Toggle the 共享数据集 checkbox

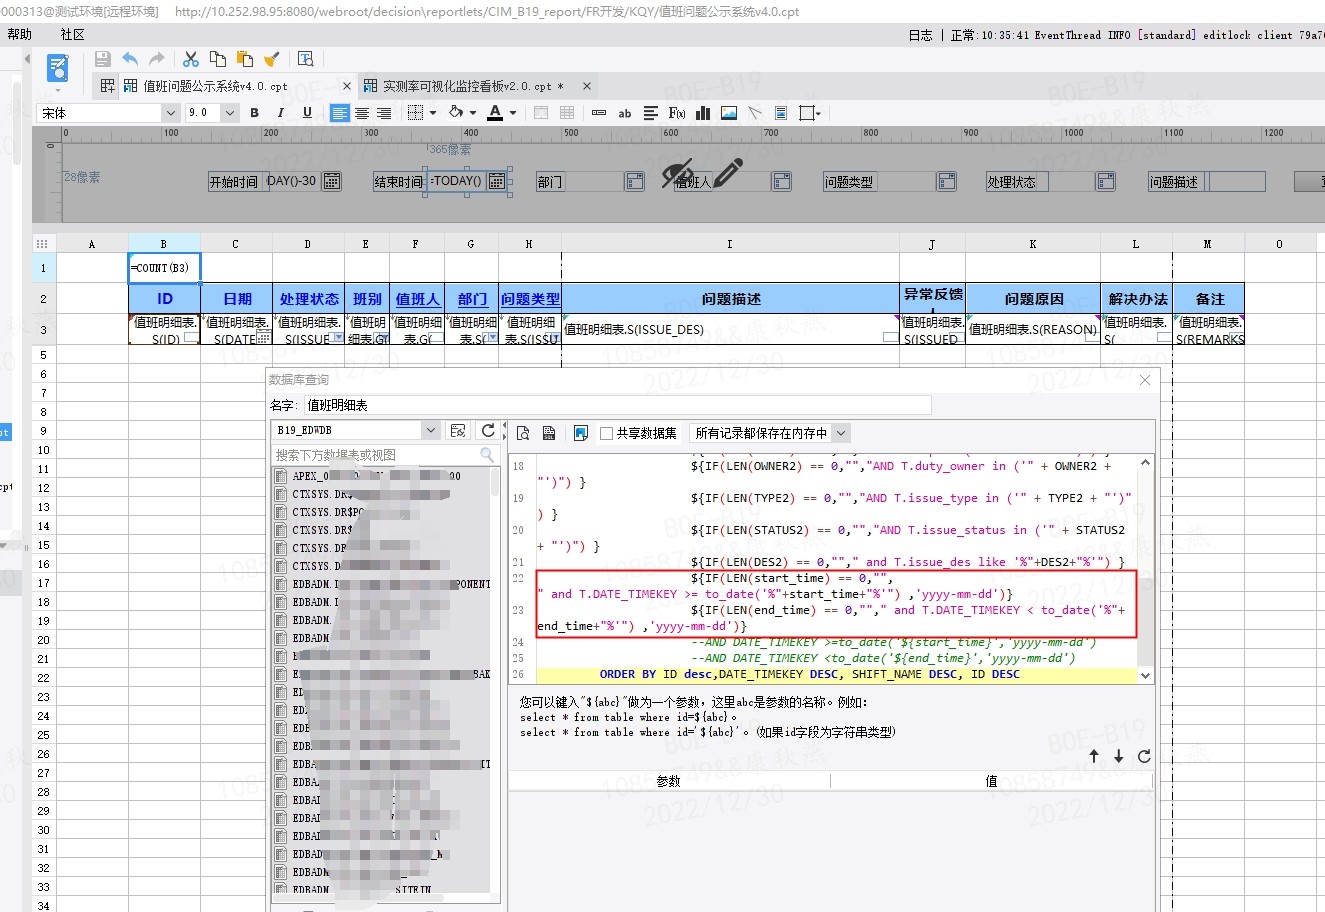coord(606,433)
